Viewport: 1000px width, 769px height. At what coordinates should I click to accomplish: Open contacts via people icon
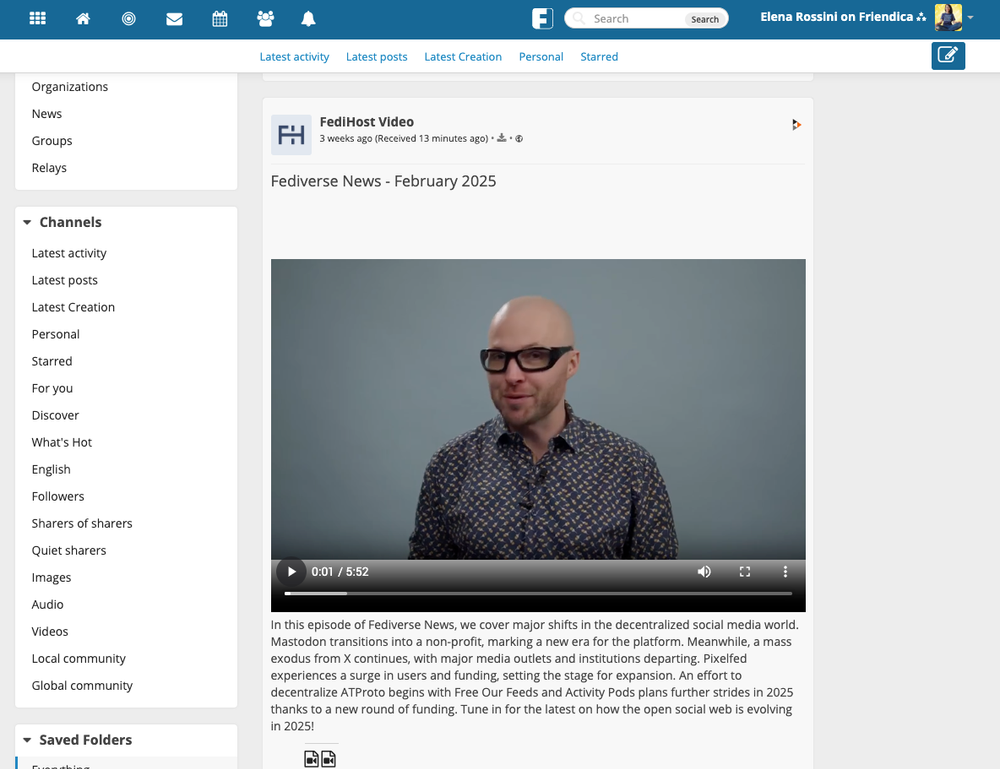(x=265, y=19)
